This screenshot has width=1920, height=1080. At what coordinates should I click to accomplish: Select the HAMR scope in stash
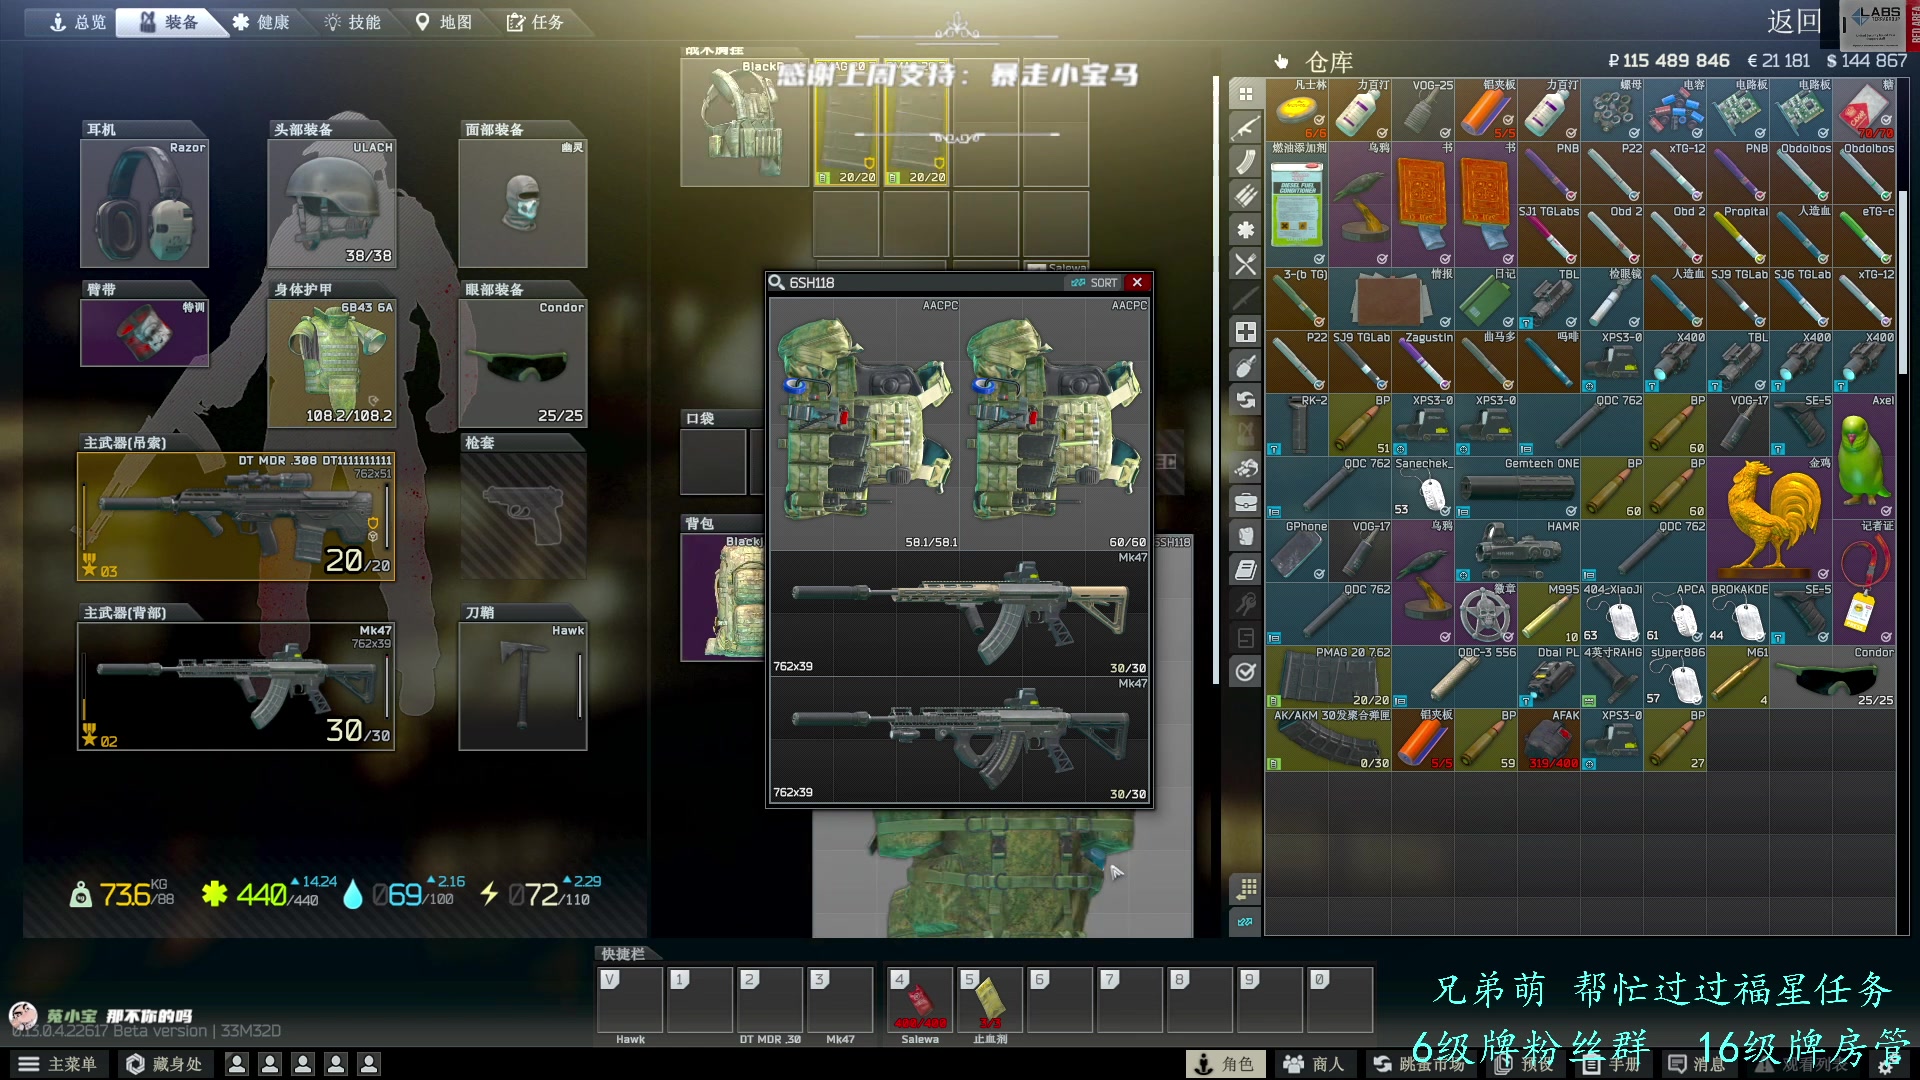1518,551
